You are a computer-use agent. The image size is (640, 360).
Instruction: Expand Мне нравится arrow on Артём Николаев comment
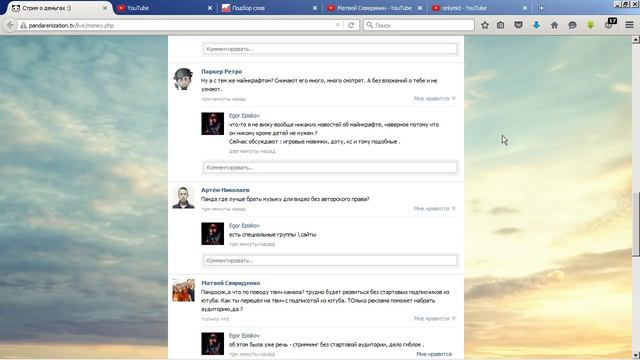pos(453,209)
